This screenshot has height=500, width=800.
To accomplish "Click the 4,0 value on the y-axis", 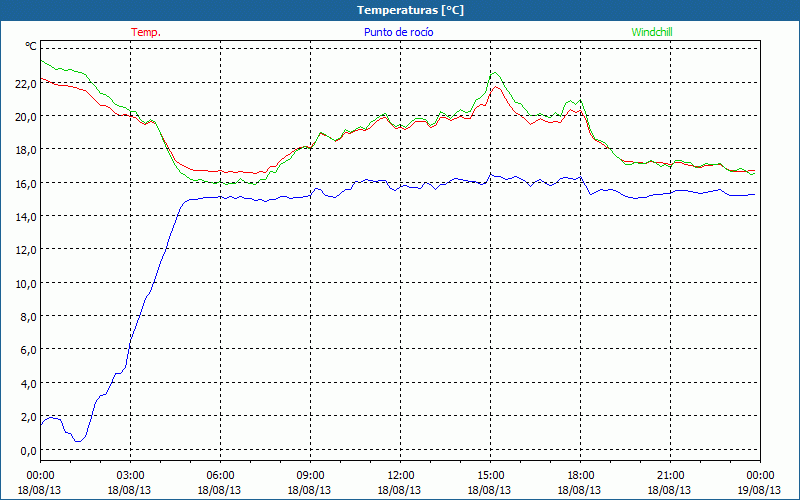I will [x=28, y=384].
